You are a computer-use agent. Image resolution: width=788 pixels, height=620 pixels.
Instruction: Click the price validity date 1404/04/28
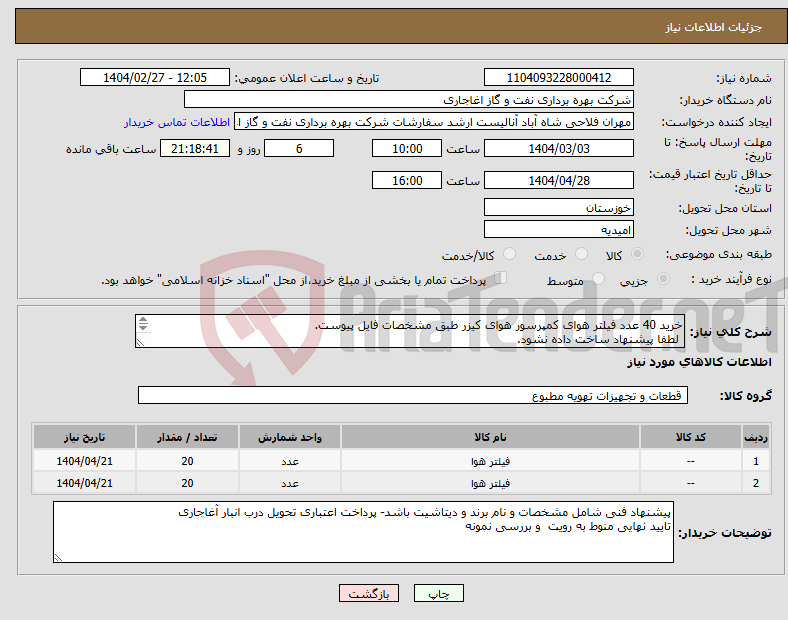[558, 180]
